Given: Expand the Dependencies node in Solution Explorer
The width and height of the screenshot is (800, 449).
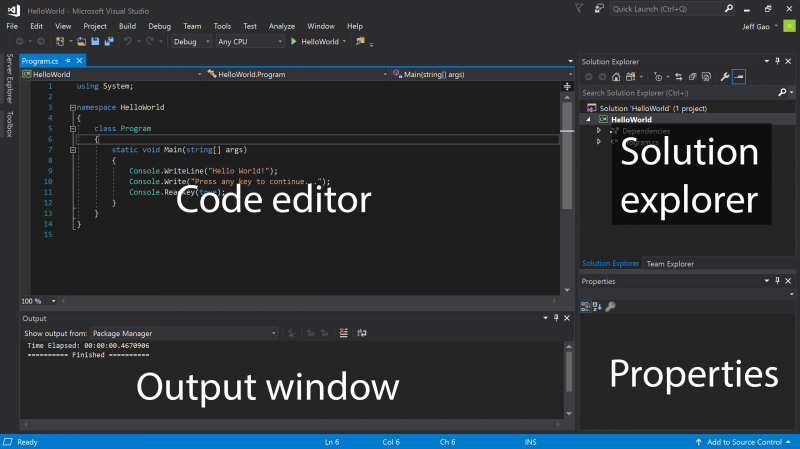Looking at the screenshot, I should pos(599,131).
